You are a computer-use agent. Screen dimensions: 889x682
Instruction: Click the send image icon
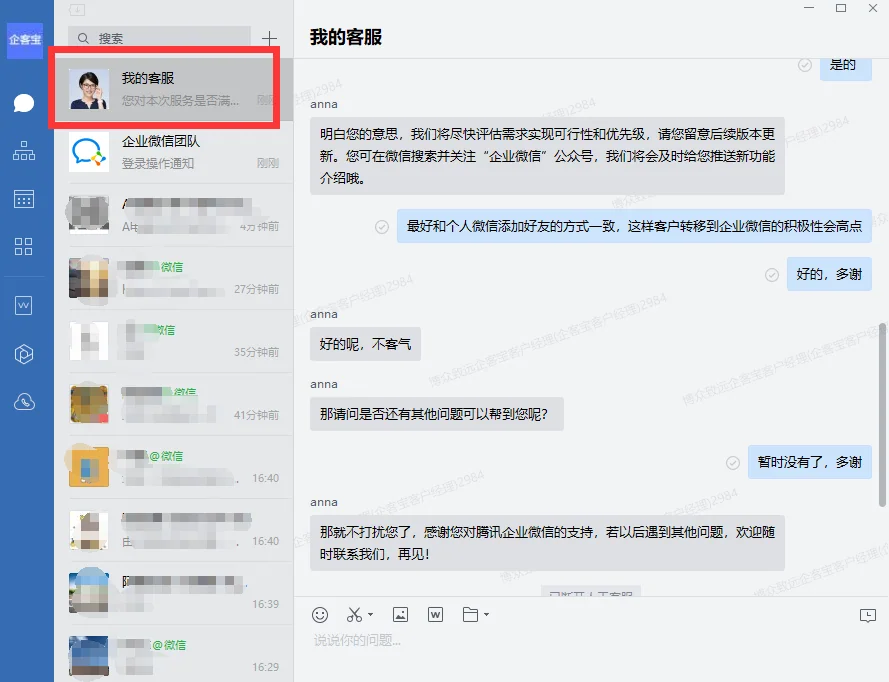[x=400, y=615]
